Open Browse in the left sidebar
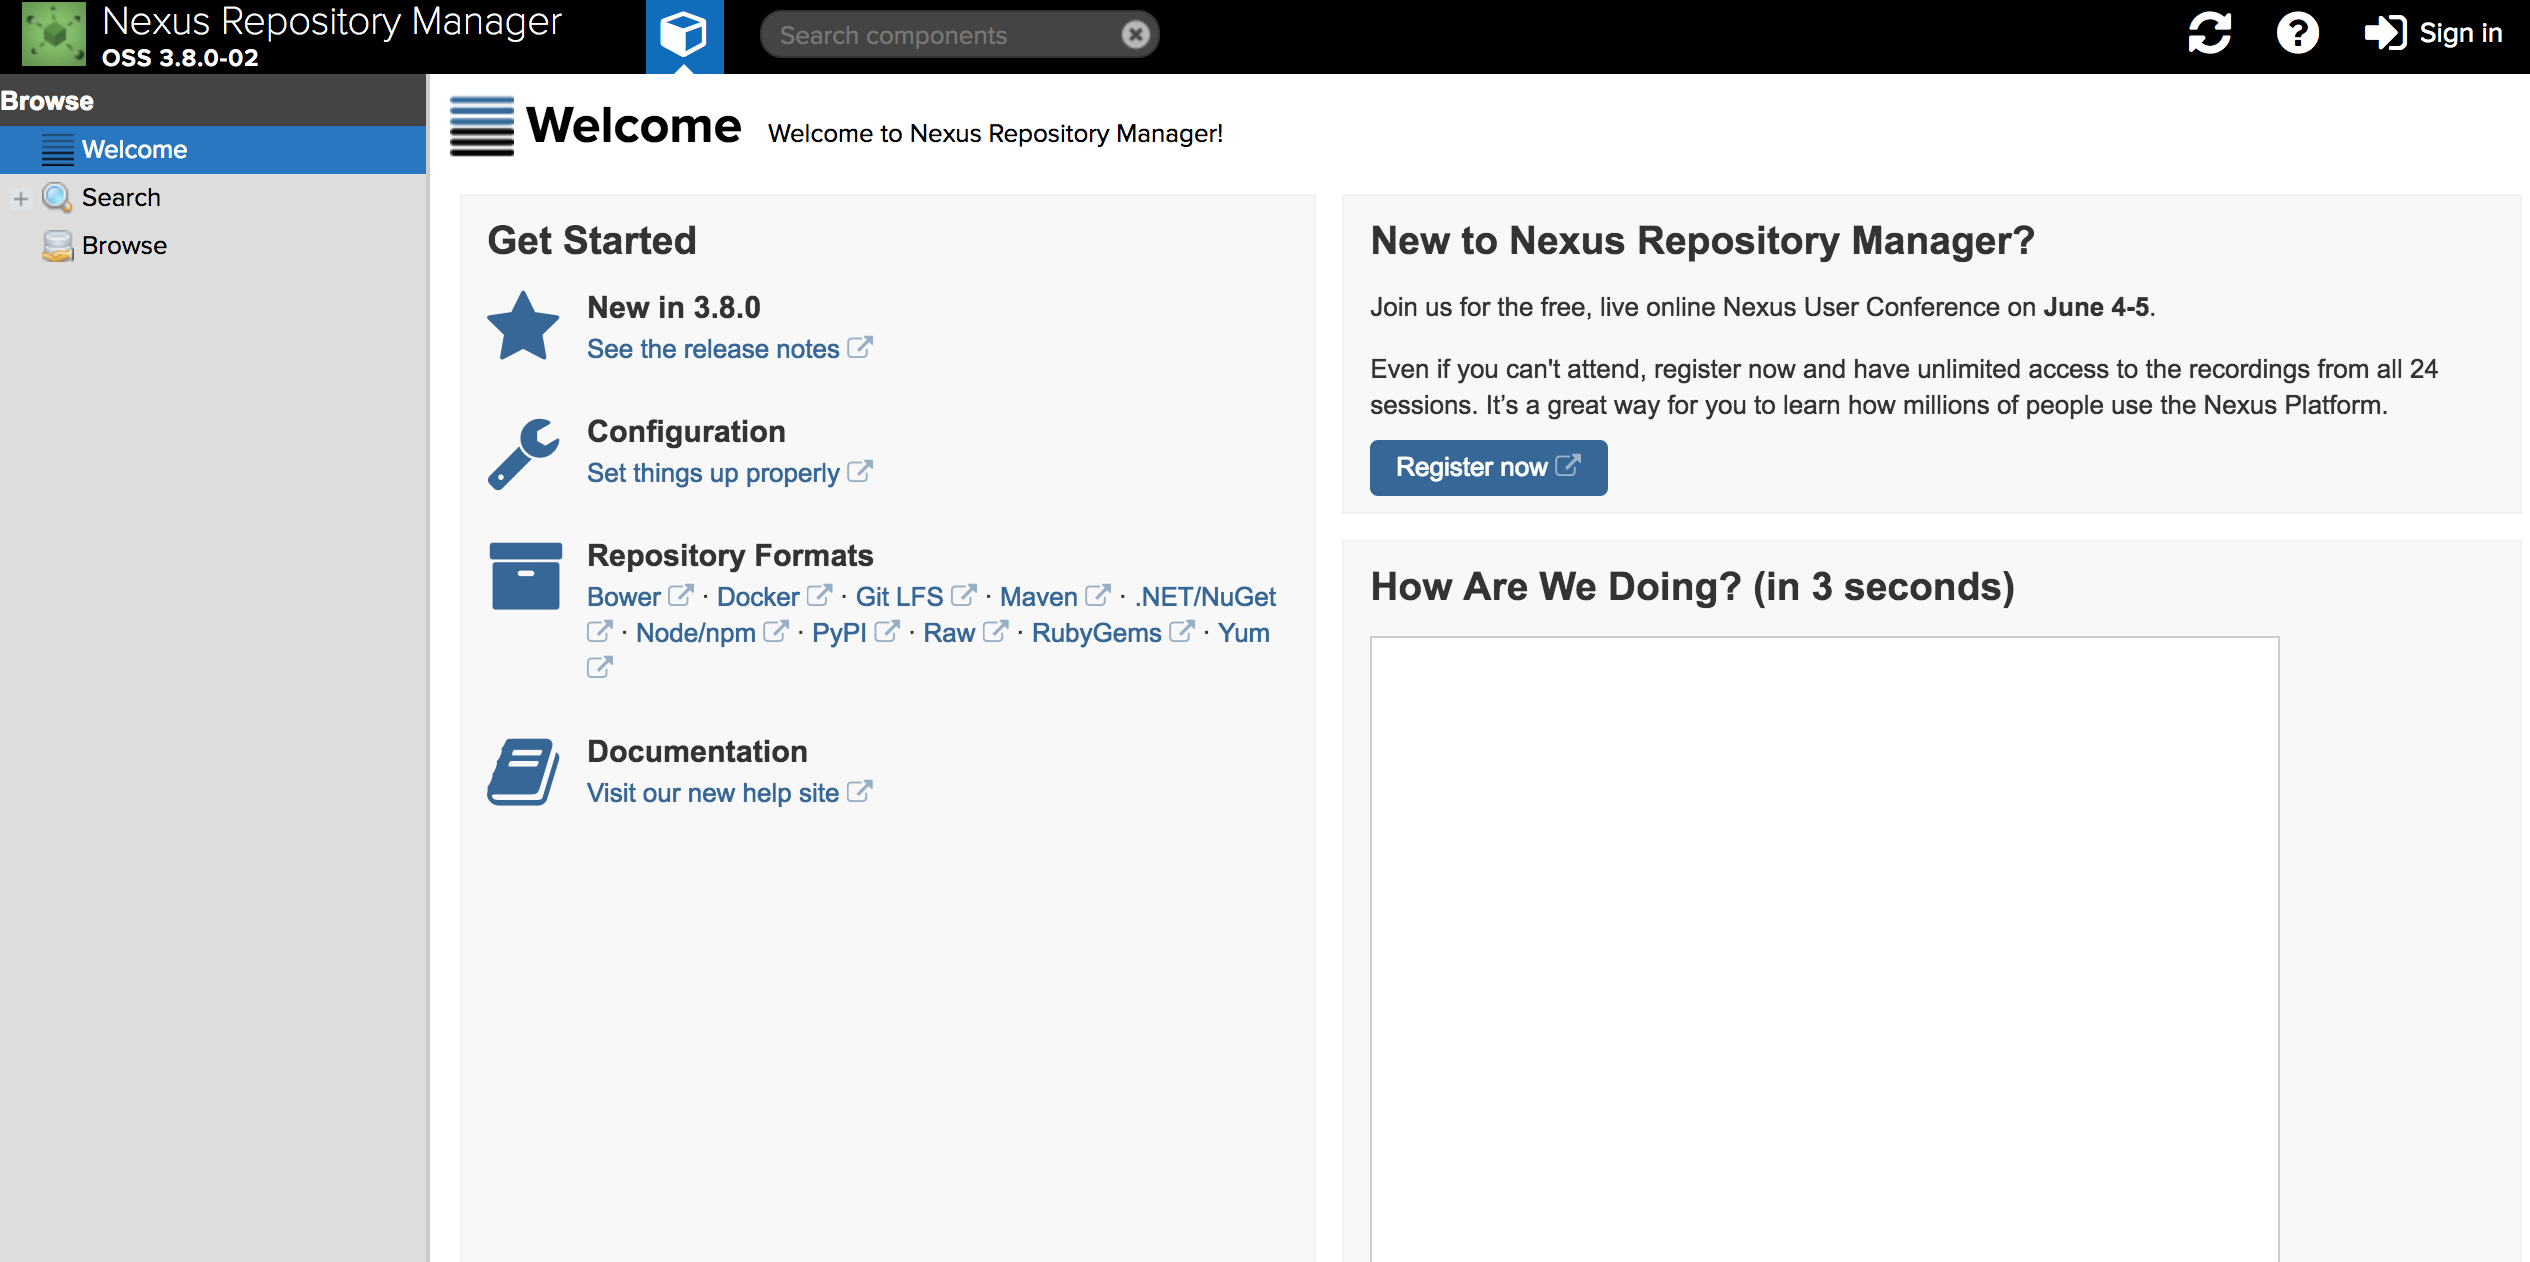The image size is (2530, 1262). 124,245
